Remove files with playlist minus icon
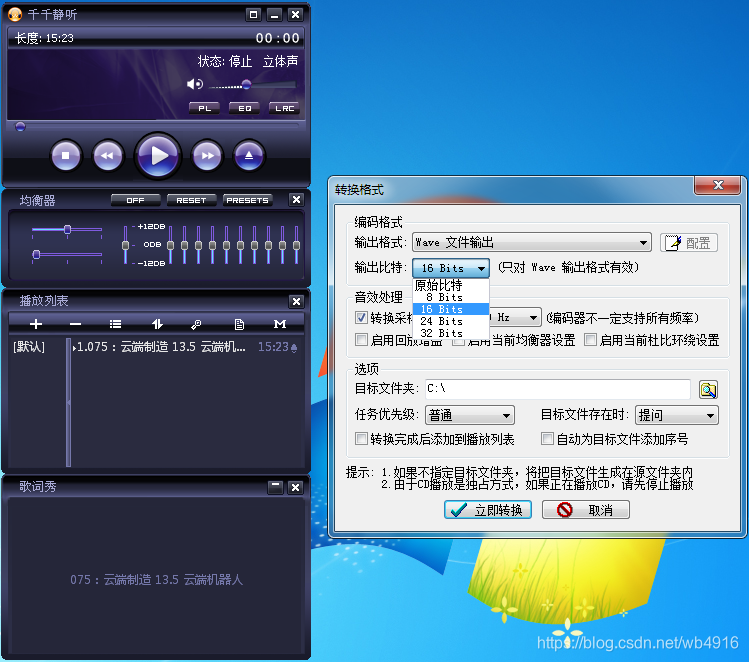 coord(75,324)
